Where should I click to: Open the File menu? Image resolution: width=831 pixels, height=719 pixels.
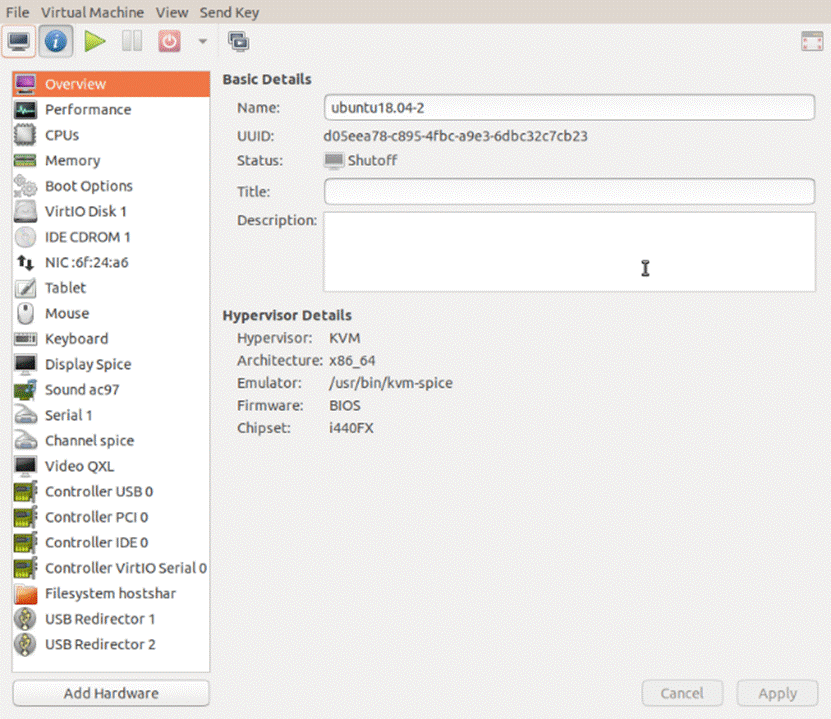[18, 12]
